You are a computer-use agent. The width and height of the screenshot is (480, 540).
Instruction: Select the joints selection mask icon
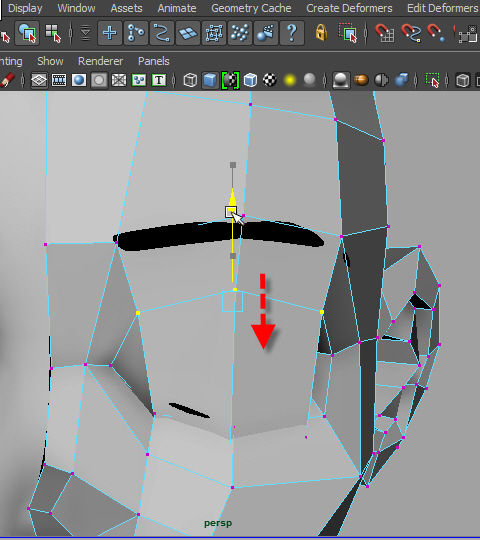(x=136, y=33)
